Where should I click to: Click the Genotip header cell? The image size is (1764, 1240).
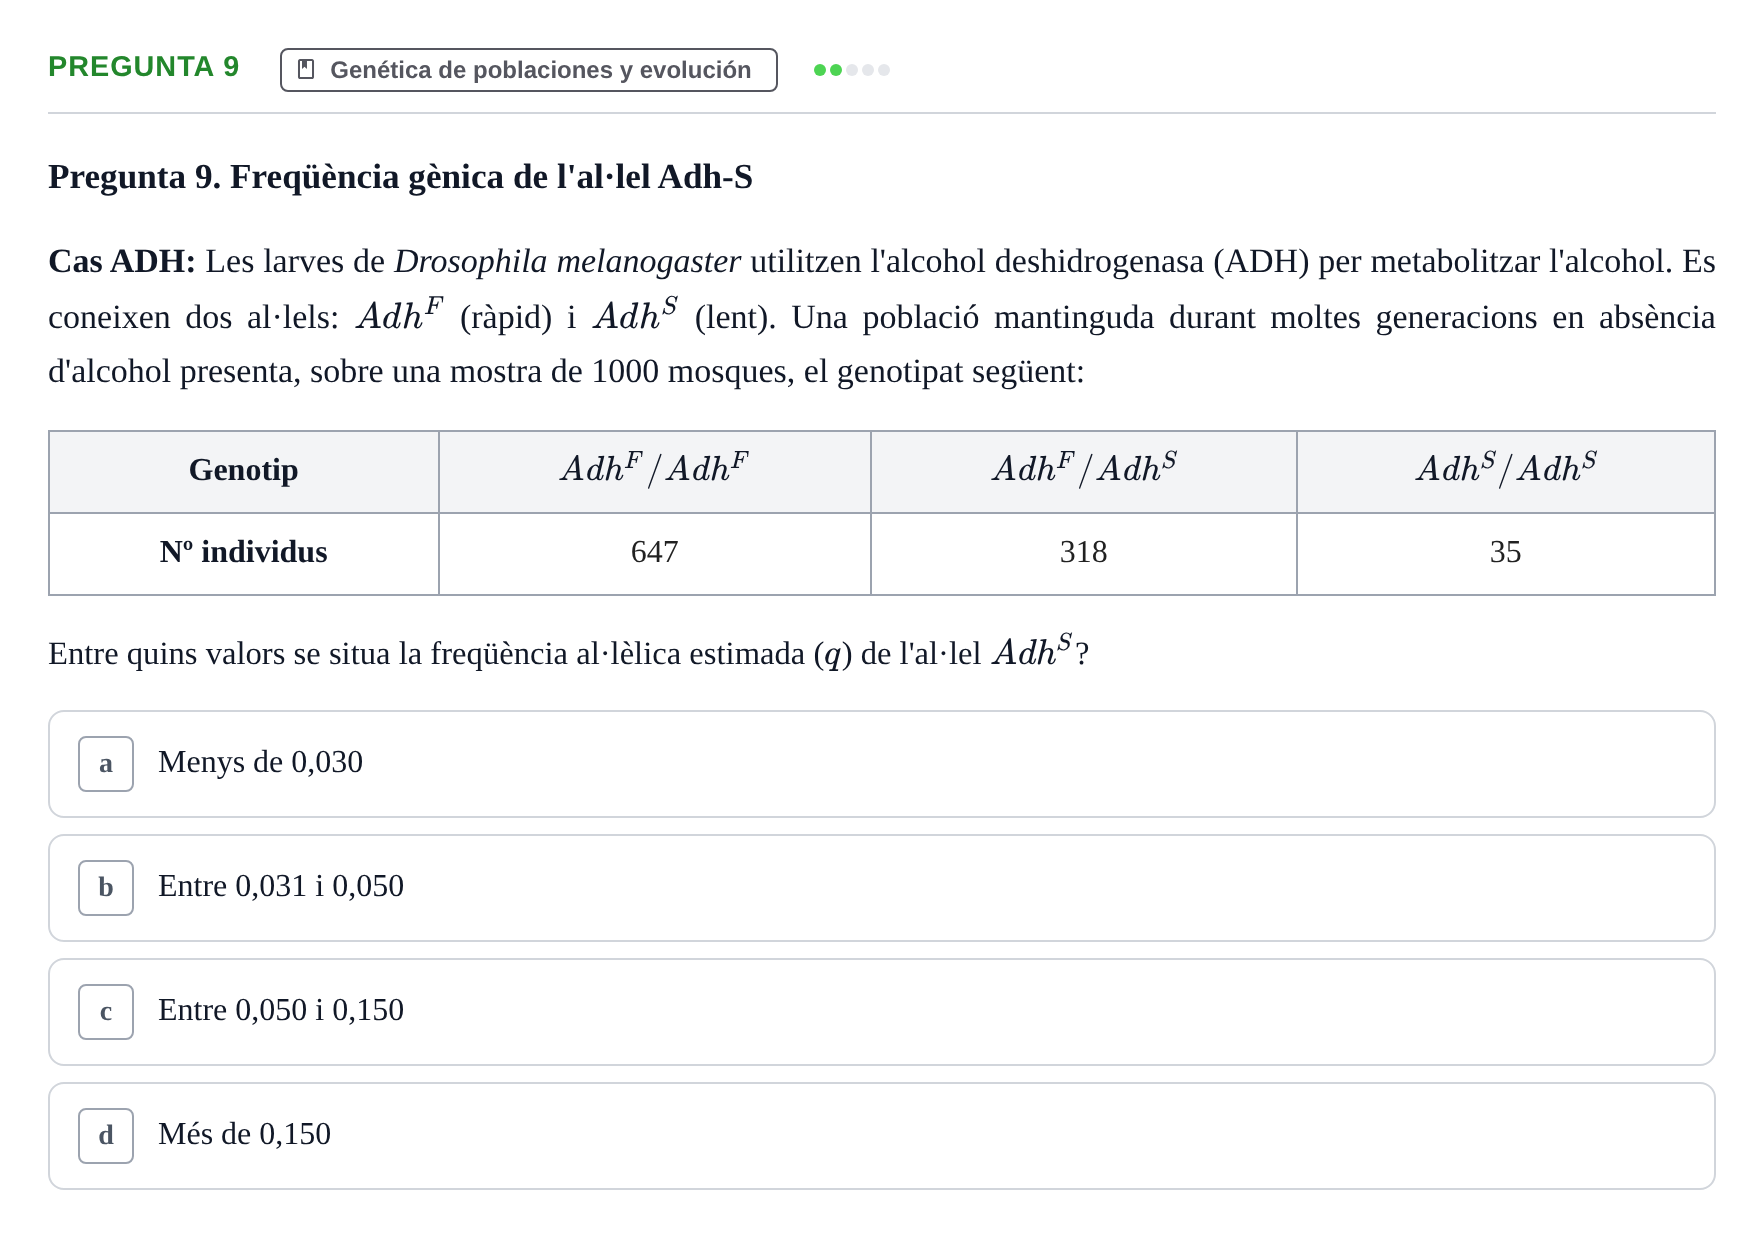coord(244,471)
